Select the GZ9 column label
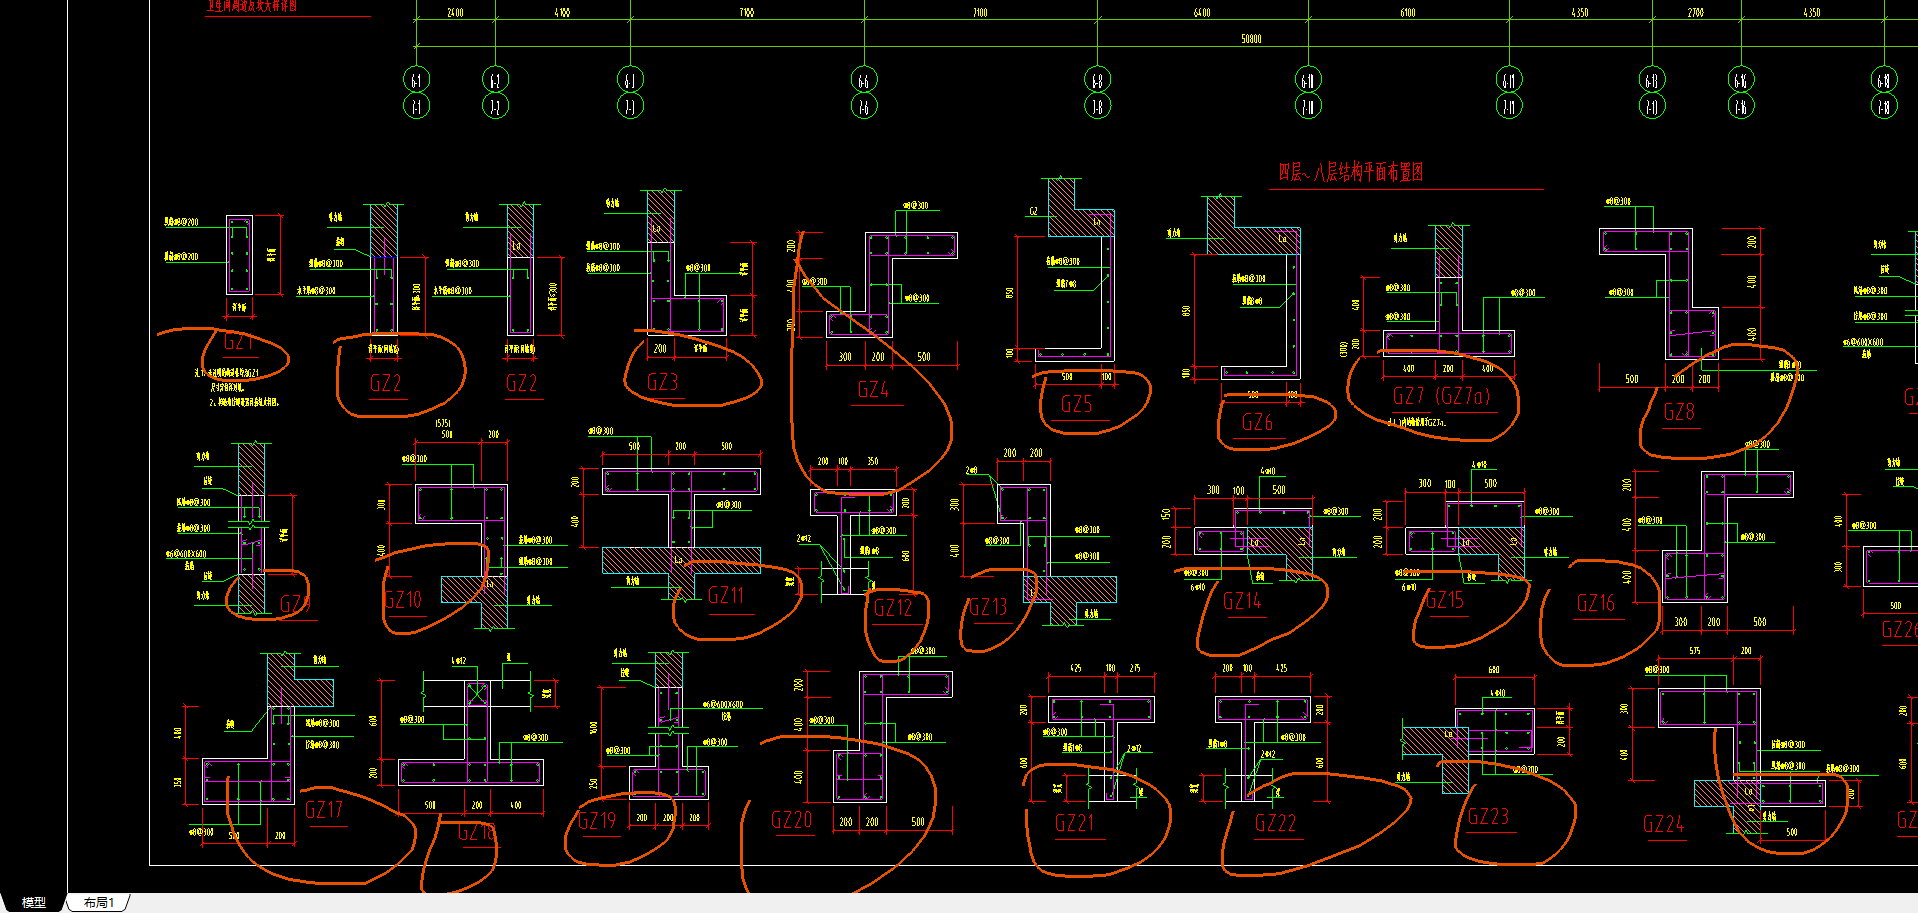The height and width of the screenshot is (913, 1918). pyautogui.click(x=295, y=603)
